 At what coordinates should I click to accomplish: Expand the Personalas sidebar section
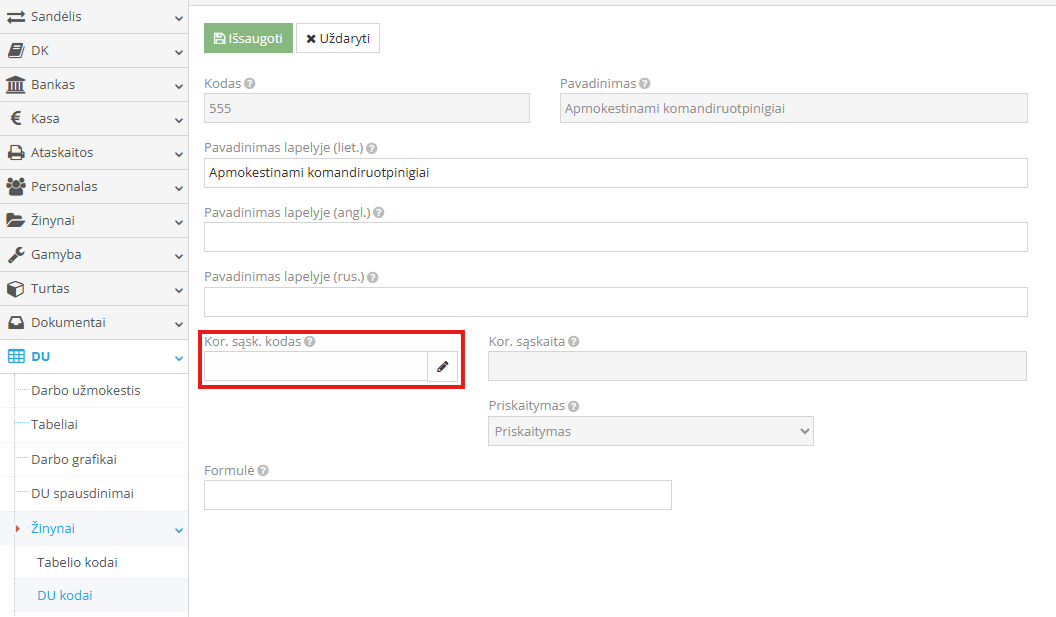(94, 187)
